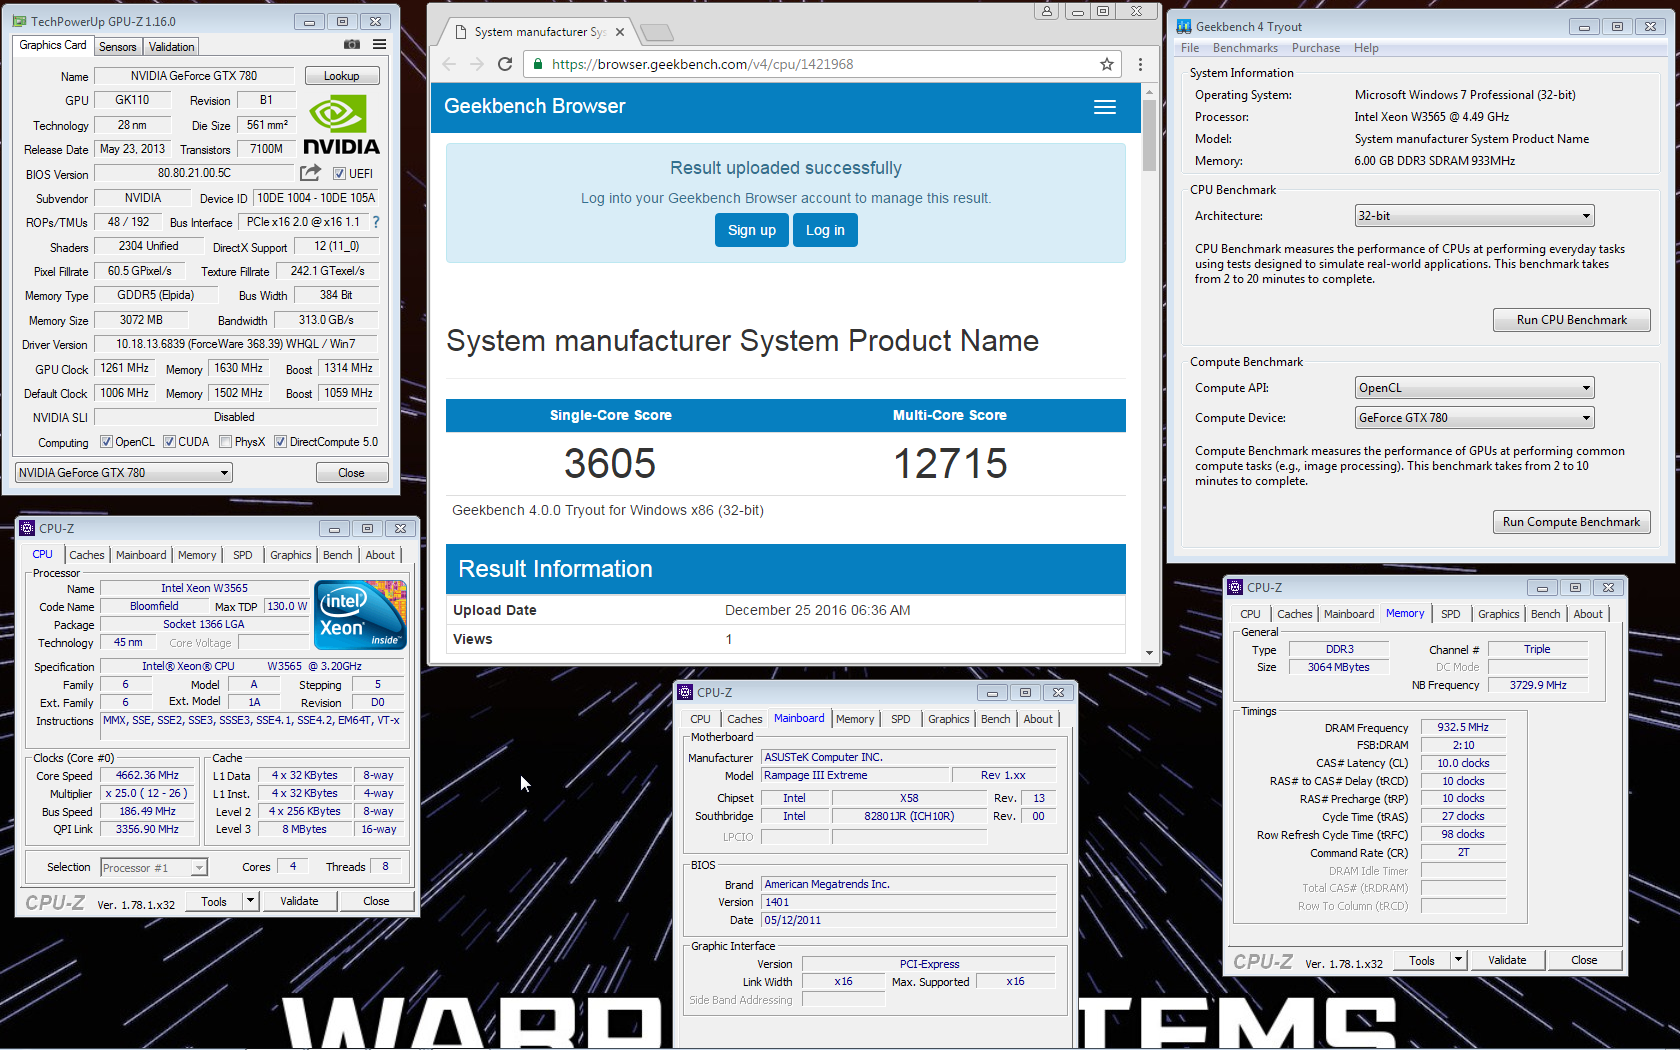
Task: Click the secure padlock icon in address bar
Action: [x=538, y=64]
